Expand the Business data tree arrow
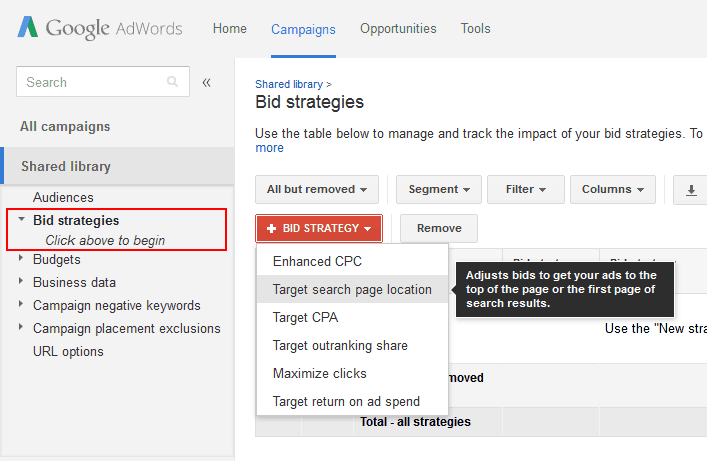The height and width of the screenshot is (461, 707). [x=21, y=281]
